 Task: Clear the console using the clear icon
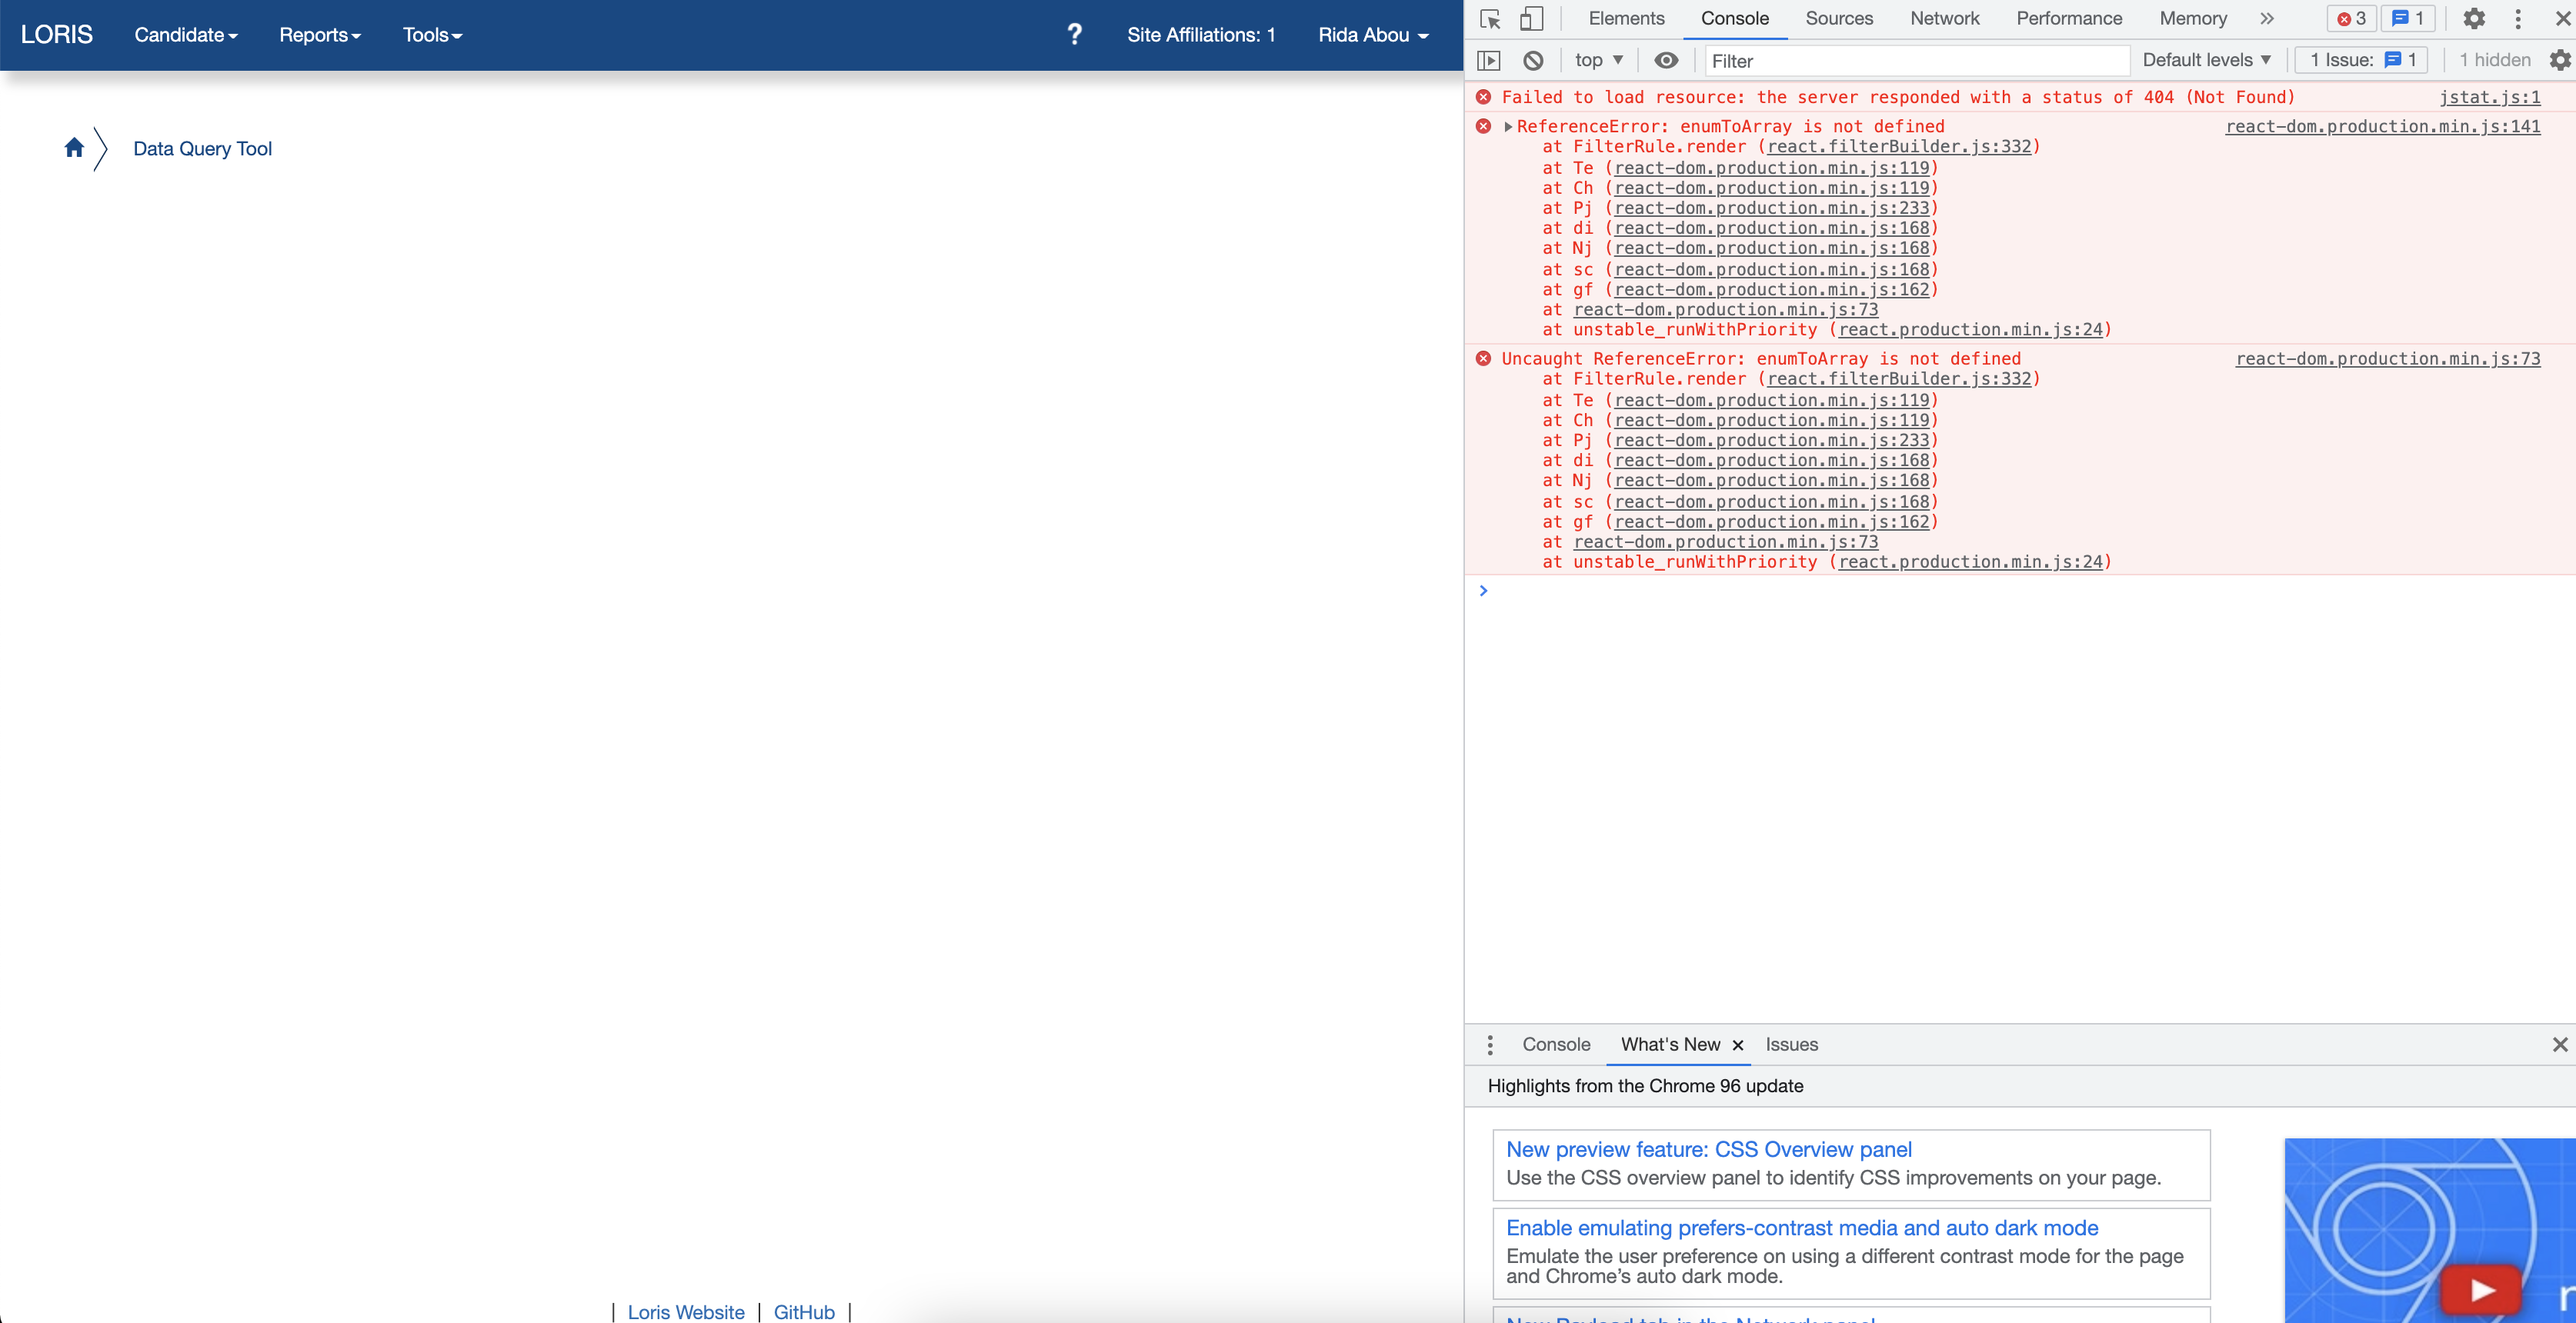[x=1533, y=60]
